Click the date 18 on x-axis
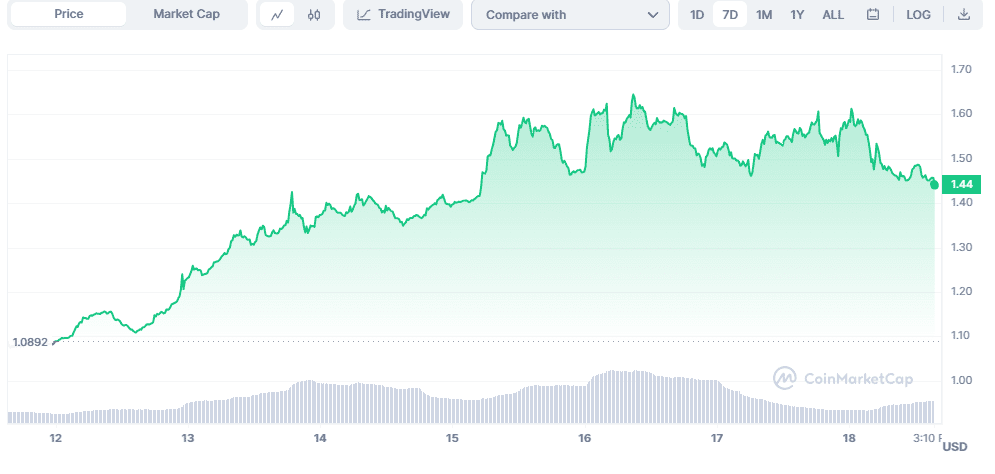Viewport: 995px width, 474px height. pos(849,438)
